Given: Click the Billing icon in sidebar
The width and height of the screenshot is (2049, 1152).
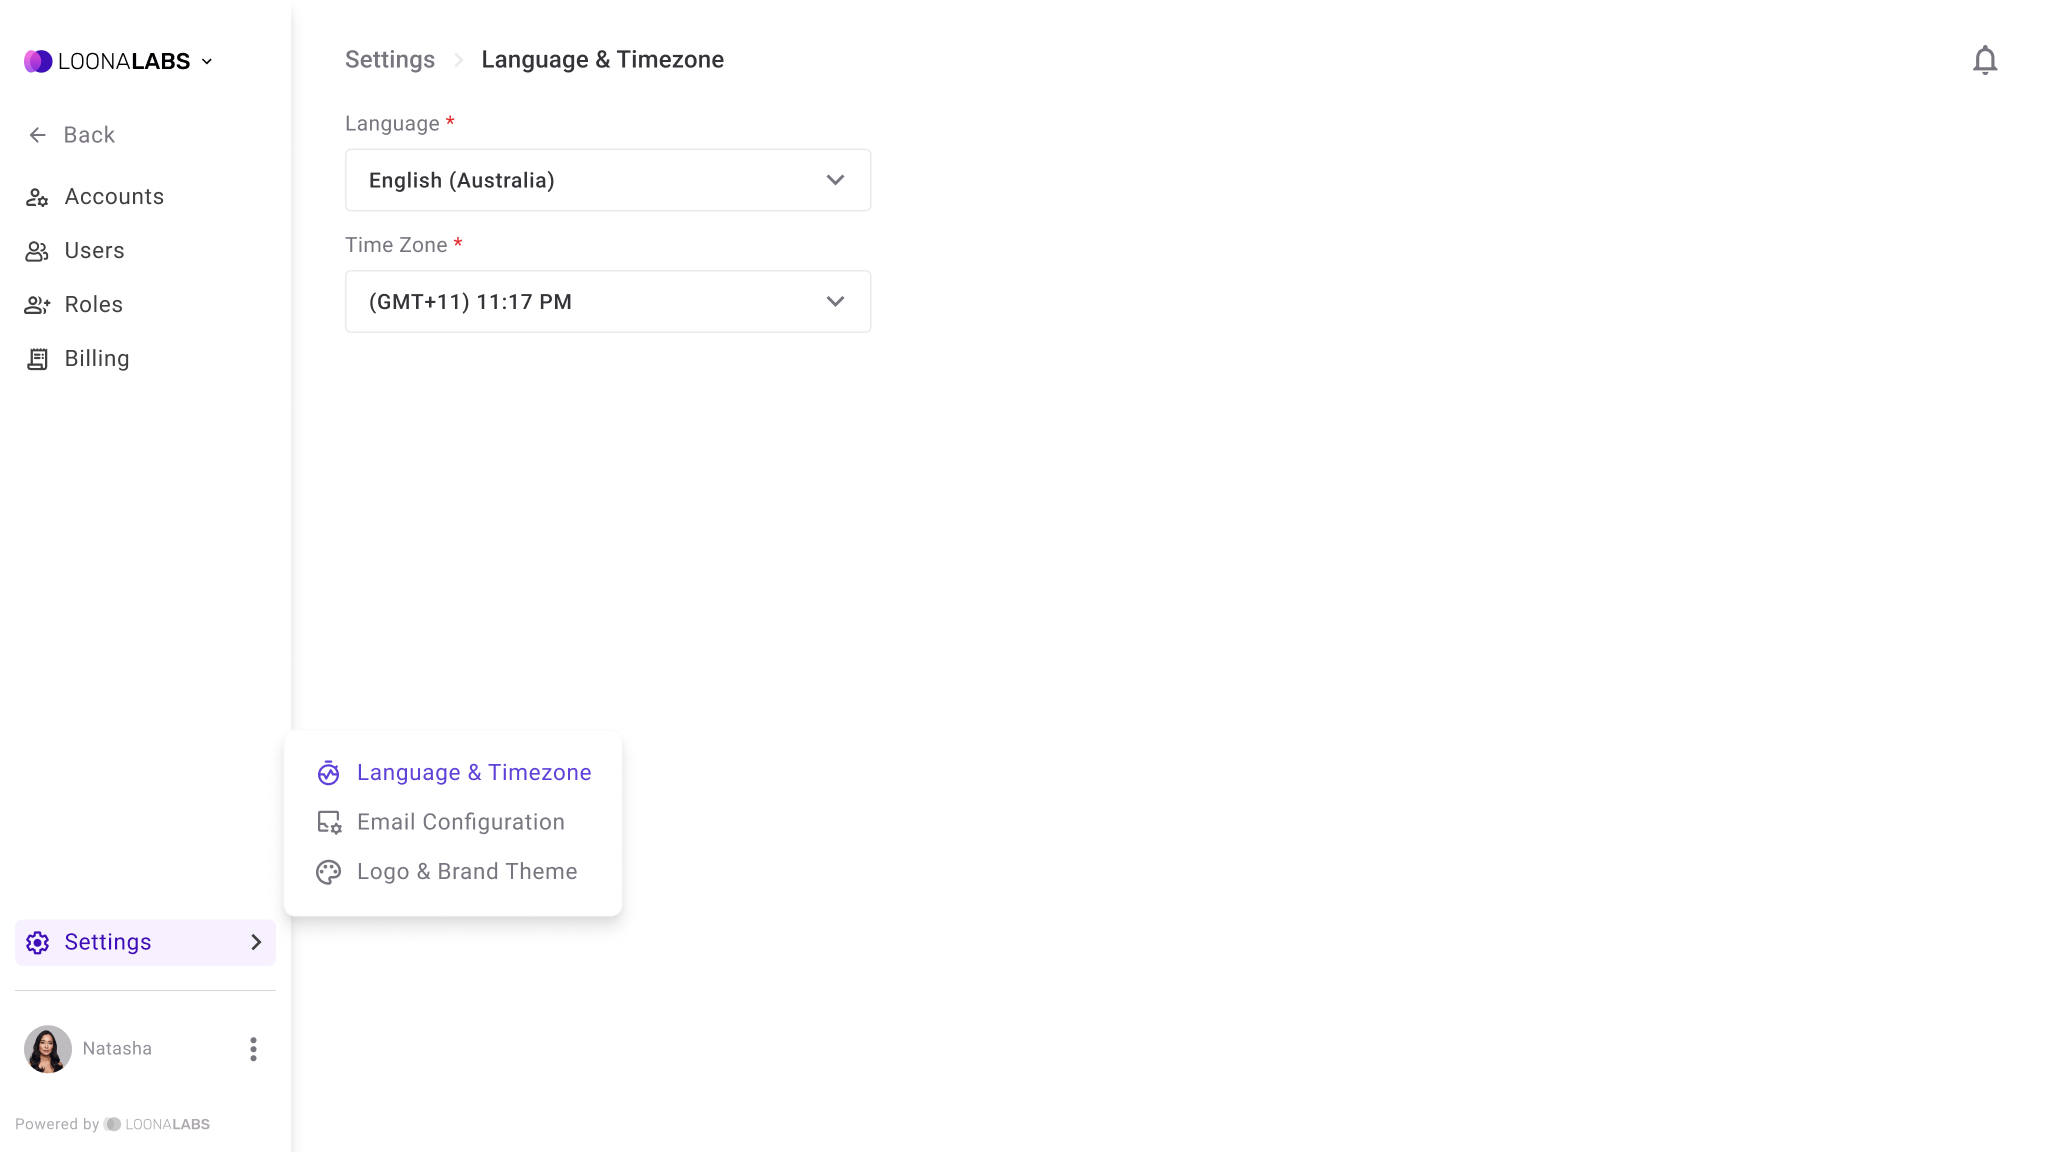Looking at the screenshot, I should [x=37, y=359].
